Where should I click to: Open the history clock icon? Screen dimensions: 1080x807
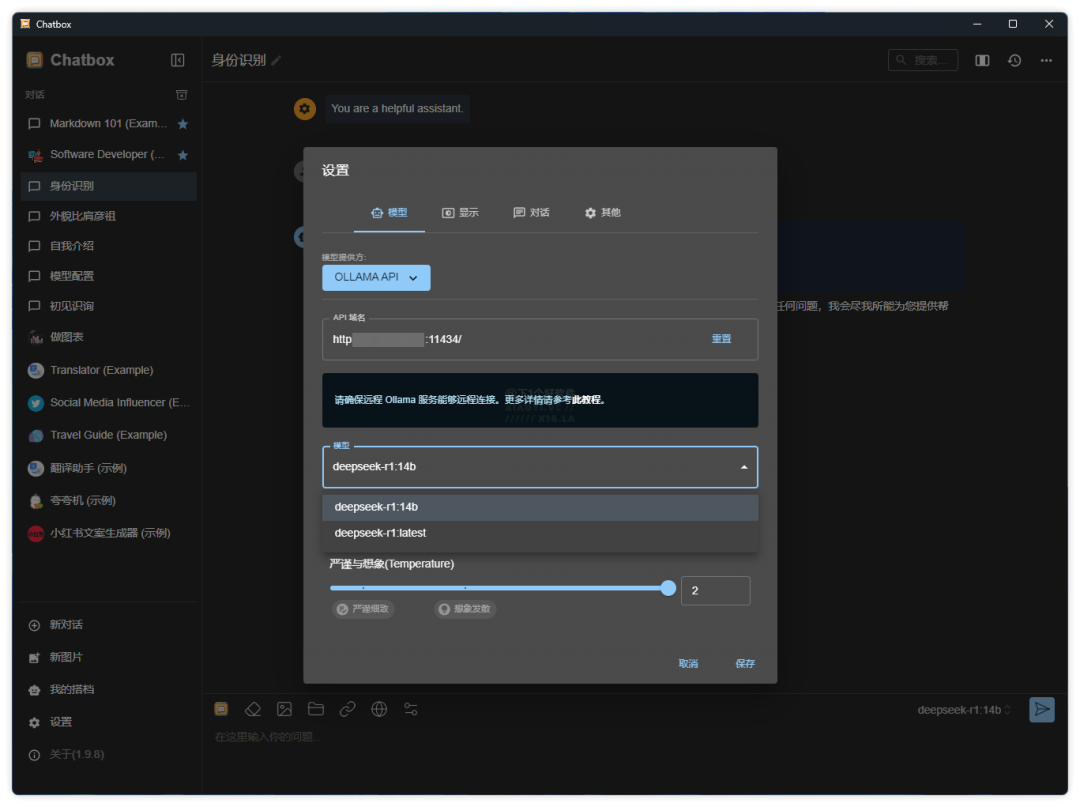pyautogui.click(x=1014, y=60)
